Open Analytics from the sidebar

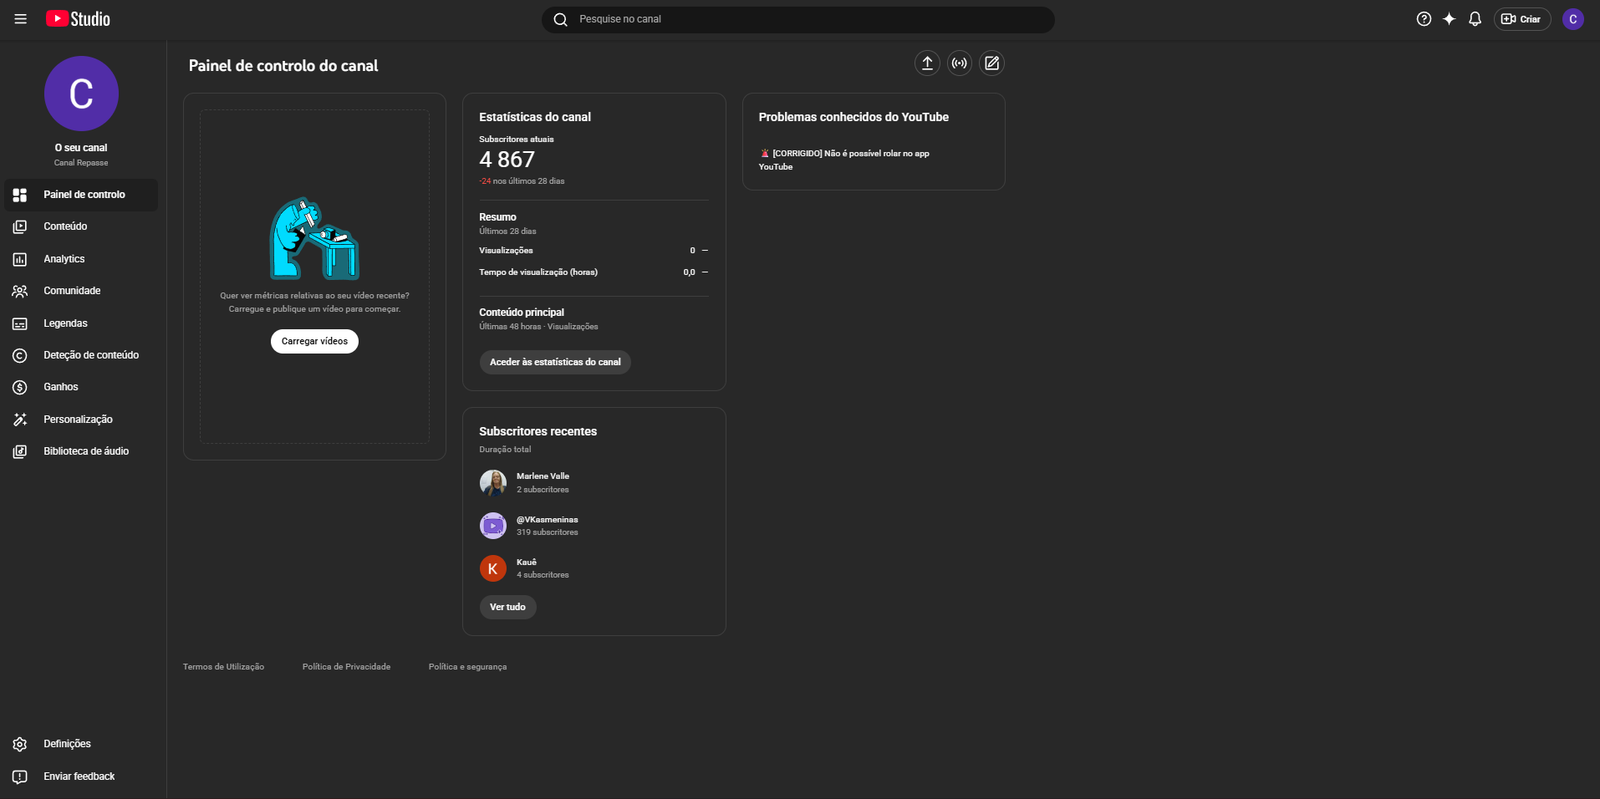click(x=81, y=259)
